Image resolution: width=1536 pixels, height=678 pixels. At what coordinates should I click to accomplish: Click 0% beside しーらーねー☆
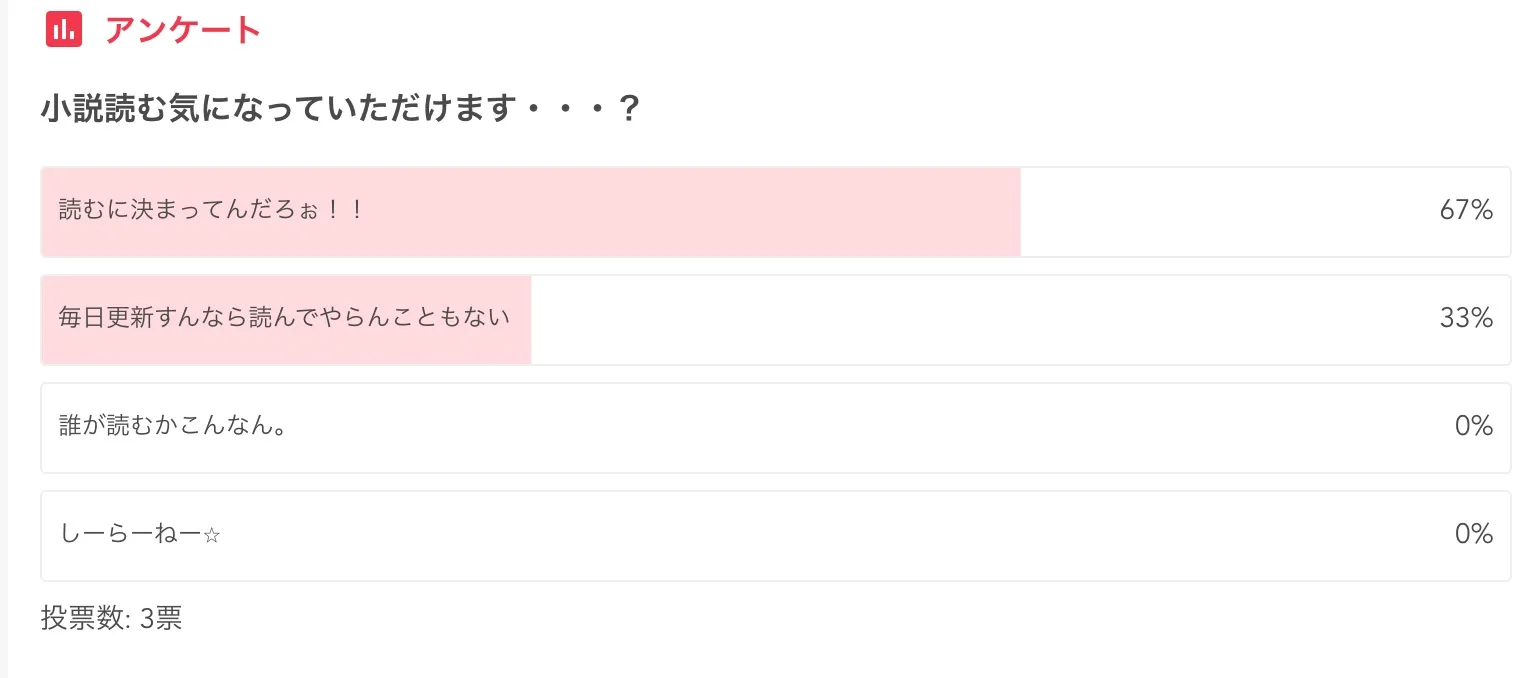coord(1473,535)
